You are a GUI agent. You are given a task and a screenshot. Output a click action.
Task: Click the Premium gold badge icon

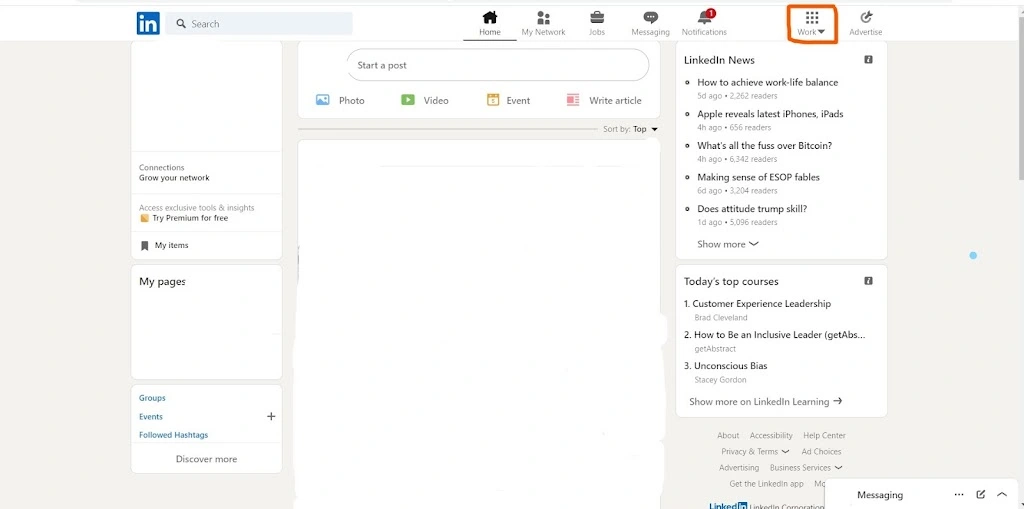144,218
